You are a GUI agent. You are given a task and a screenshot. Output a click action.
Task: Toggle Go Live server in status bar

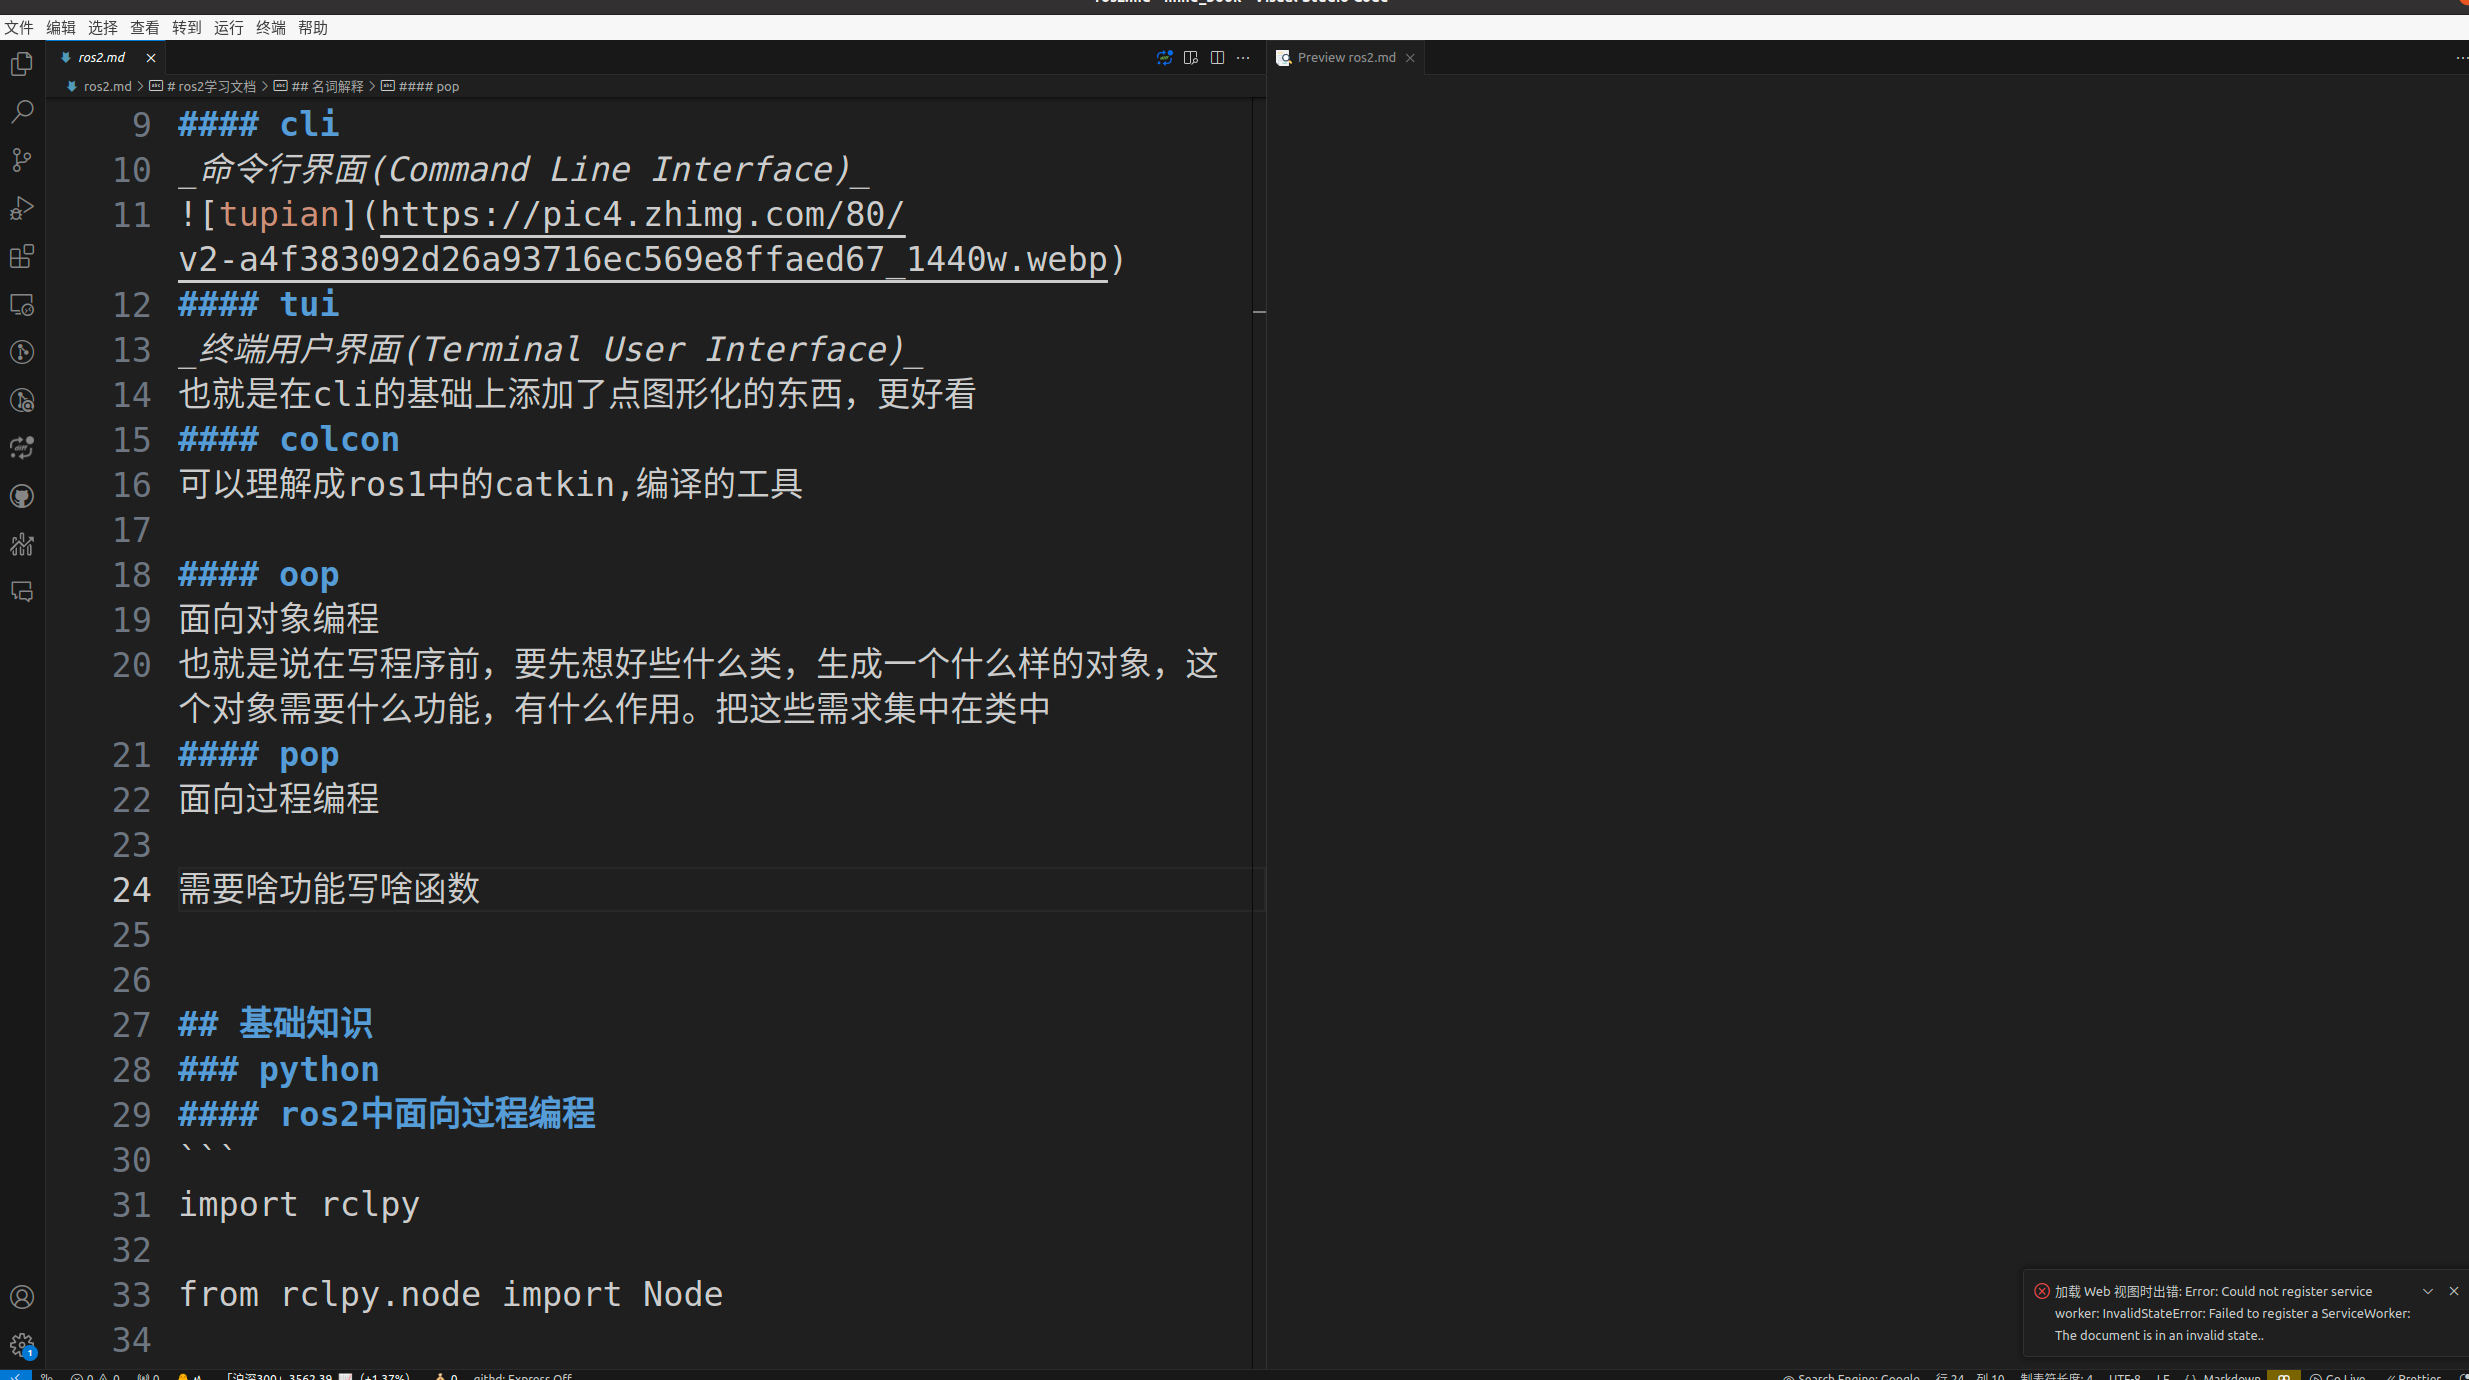coord(2338,1376)
